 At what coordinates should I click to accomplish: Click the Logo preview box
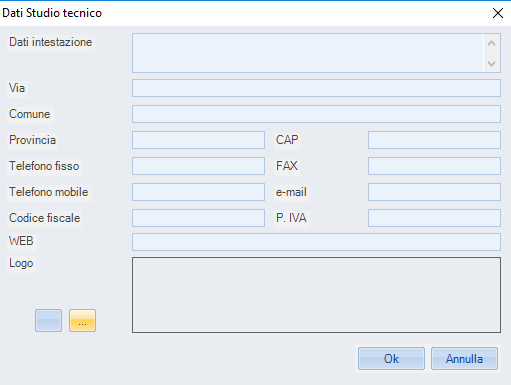[316, 295]
